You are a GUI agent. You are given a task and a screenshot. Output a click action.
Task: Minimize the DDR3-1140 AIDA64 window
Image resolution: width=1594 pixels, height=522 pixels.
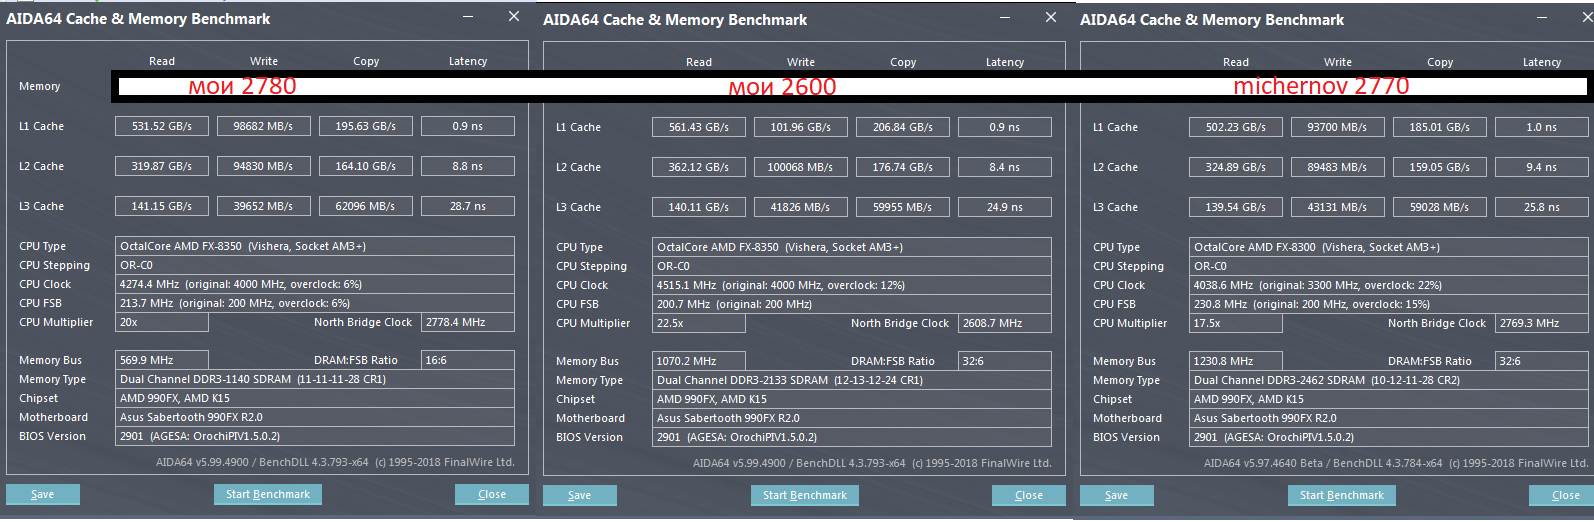pyautogui.click(x=469, y=17)
